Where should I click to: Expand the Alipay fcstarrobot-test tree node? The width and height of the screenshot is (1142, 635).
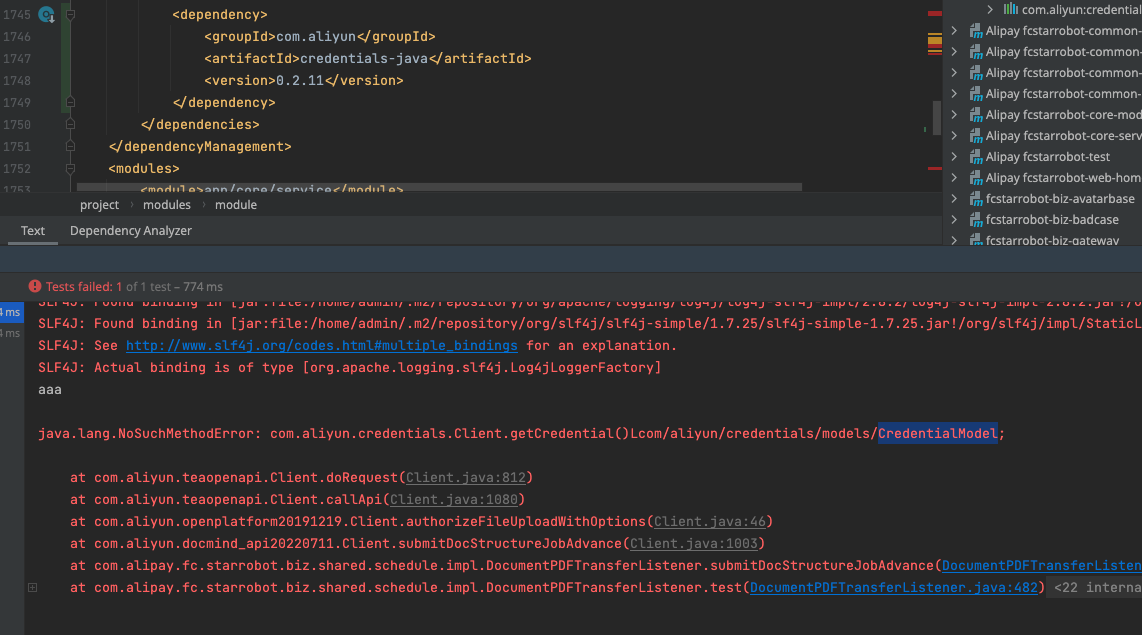point(954,157)
